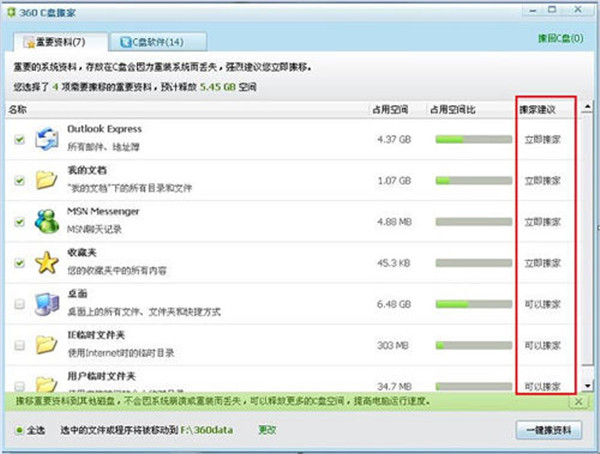Collapse the green tip bar with chevron
The image size is (600, 454).
(578, 400)
